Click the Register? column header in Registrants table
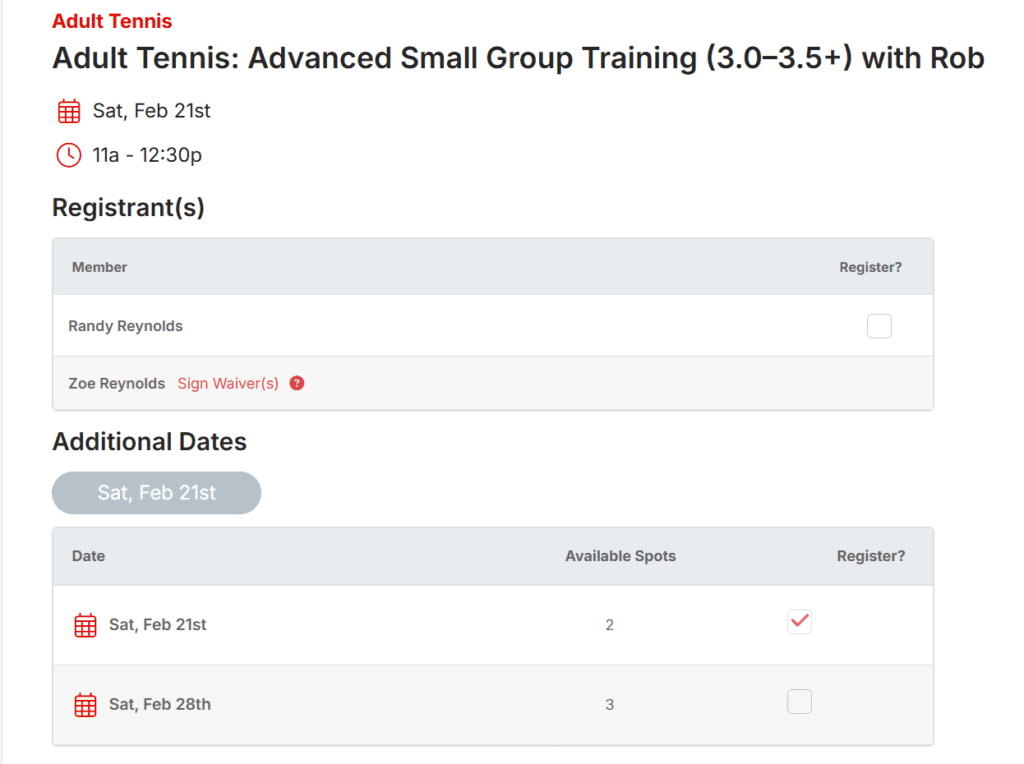The width and height of the screenshot is (1024, 764). (x=871, y=267)
